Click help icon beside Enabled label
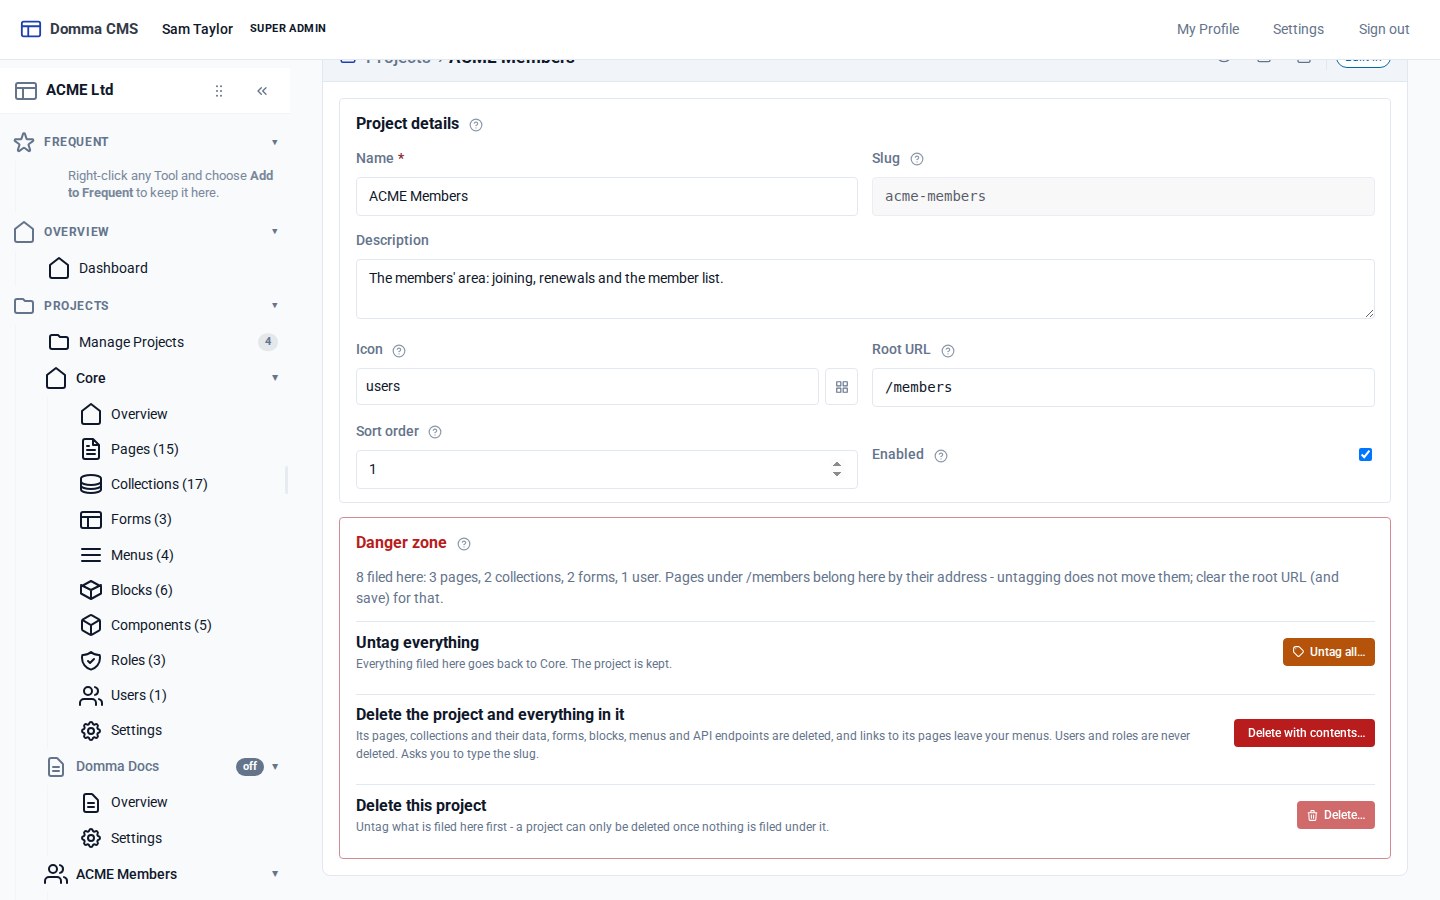The width and height of the screenshot is (1440, 900). pyautogui.click(x=941, y=456)
